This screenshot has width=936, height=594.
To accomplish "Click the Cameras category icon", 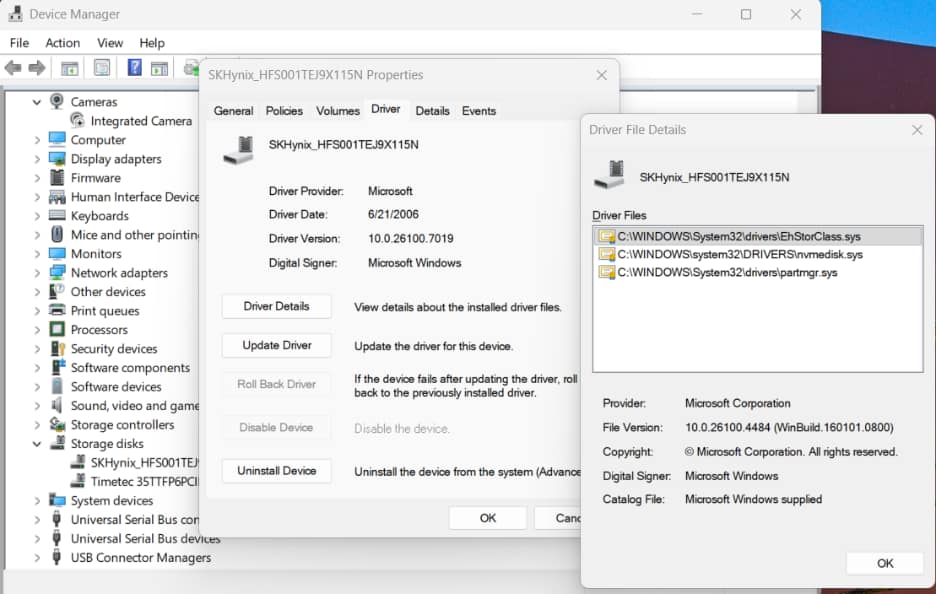I will pos(57,101).
